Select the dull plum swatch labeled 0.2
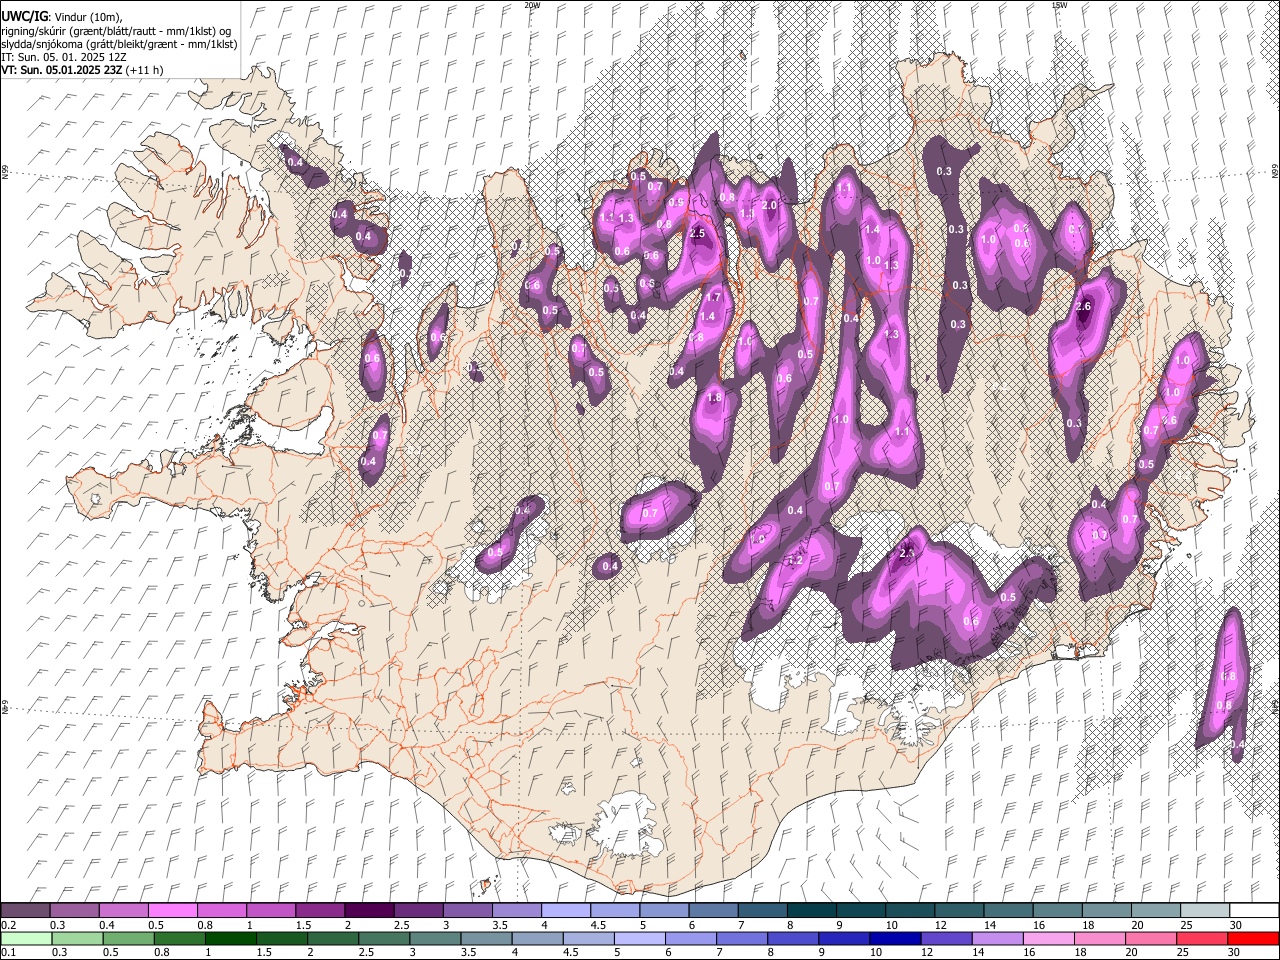Viewport: 1280px width, 960px height. click(x=25, y=910)
